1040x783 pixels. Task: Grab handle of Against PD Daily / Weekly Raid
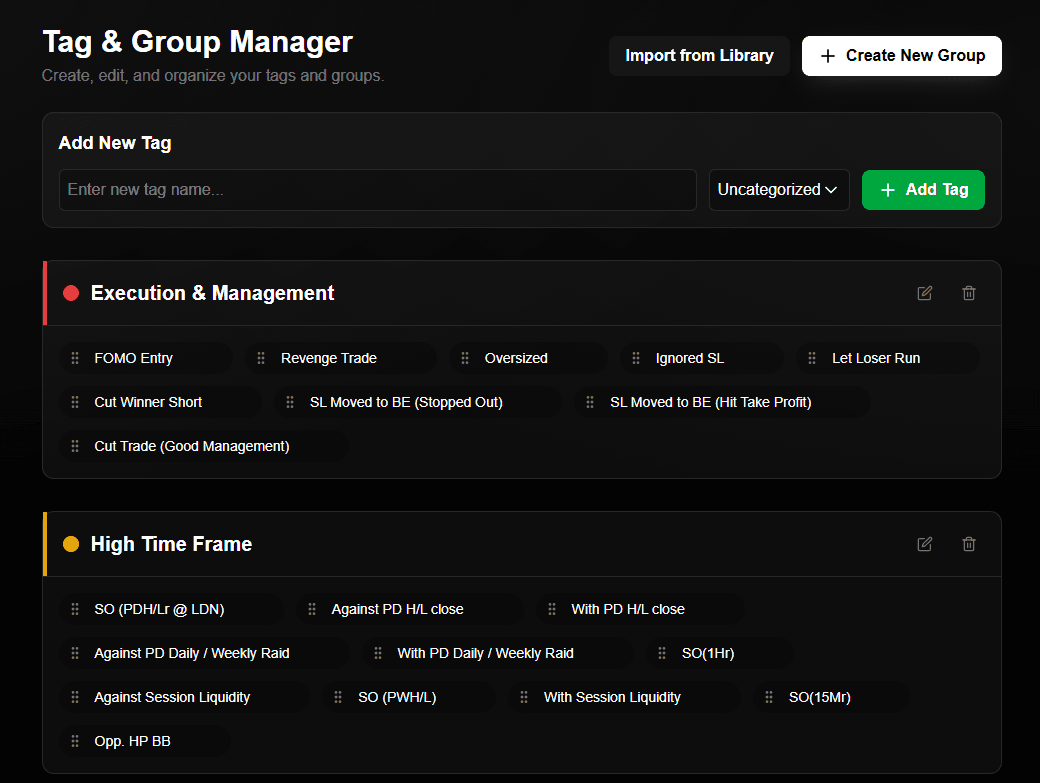point(75,653)
